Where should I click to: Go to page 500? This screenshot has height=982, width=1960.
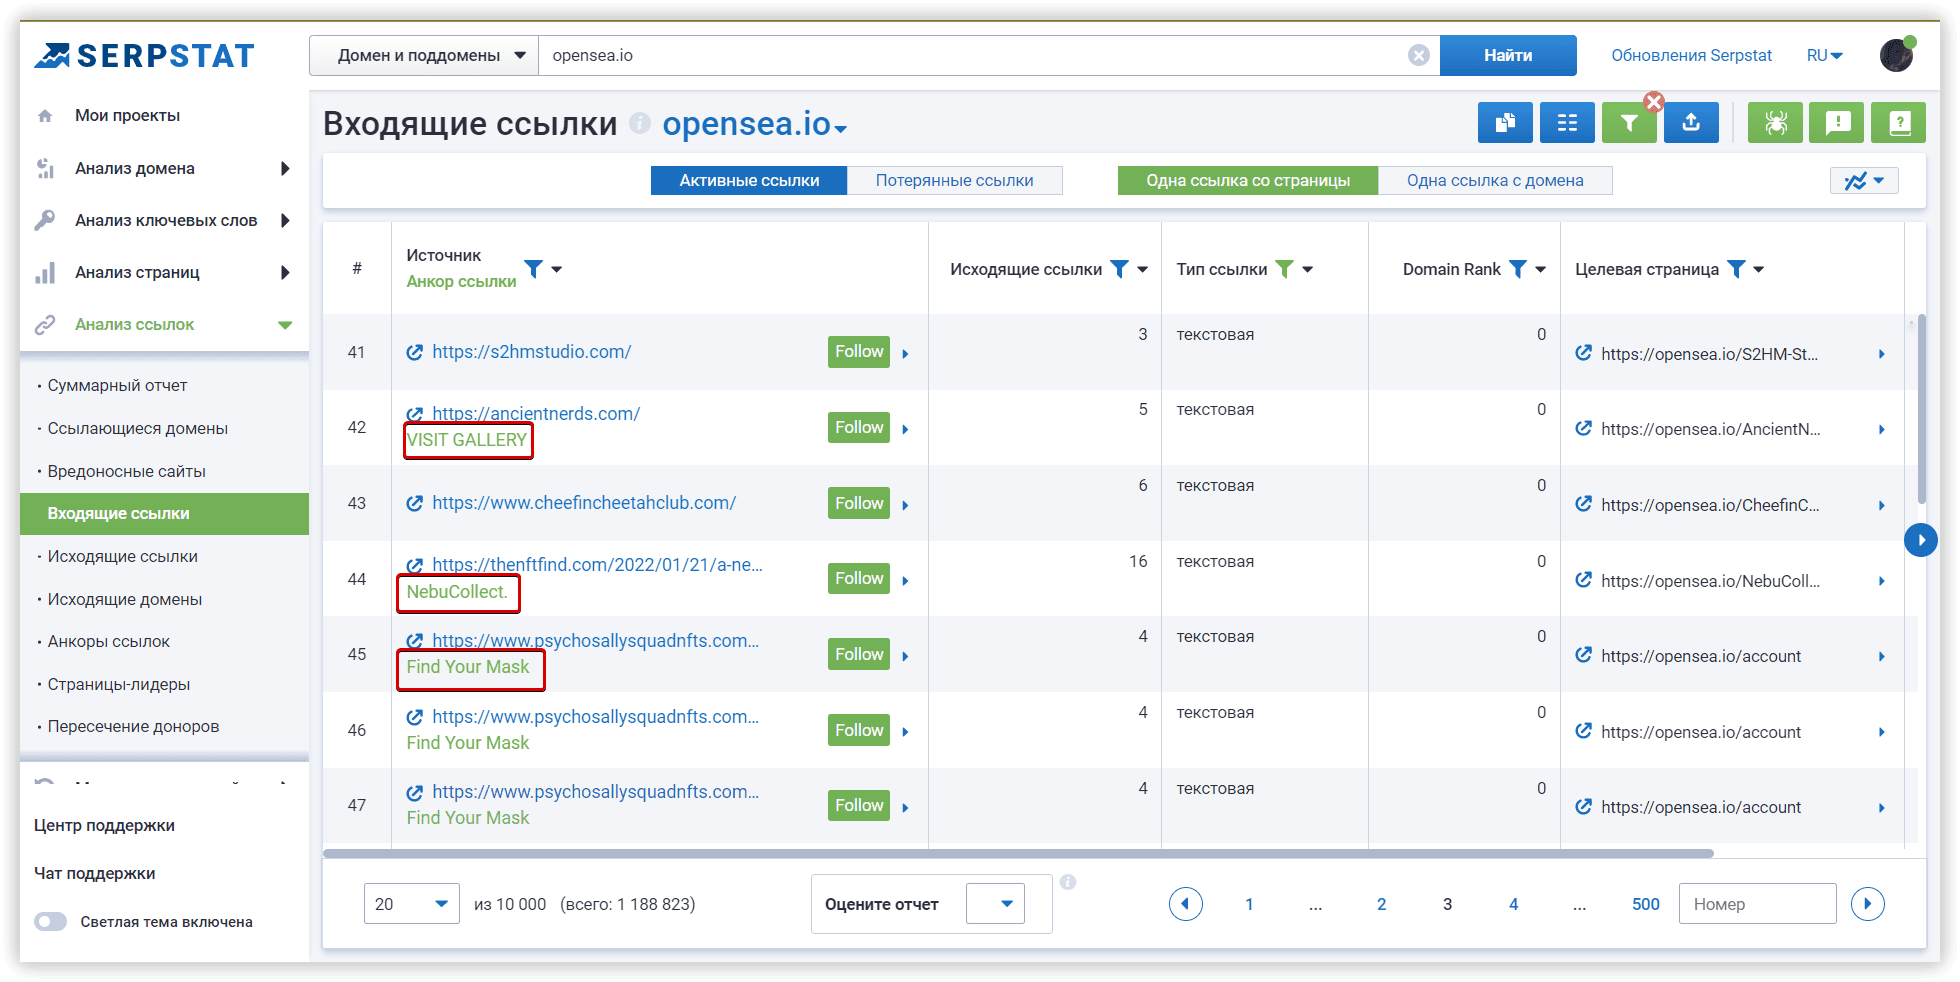[1646, 904]
